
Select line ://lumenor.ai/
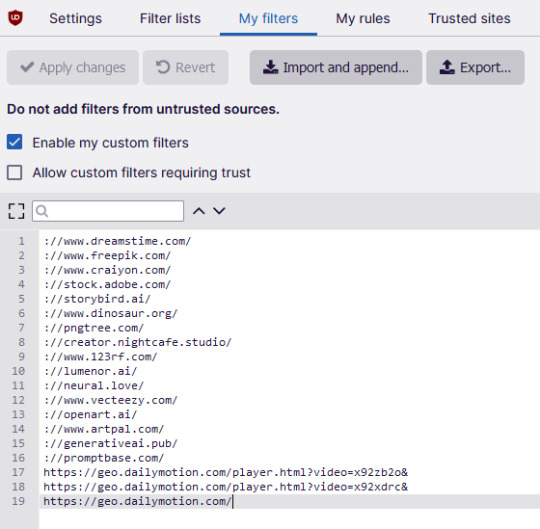coord(90,371)
